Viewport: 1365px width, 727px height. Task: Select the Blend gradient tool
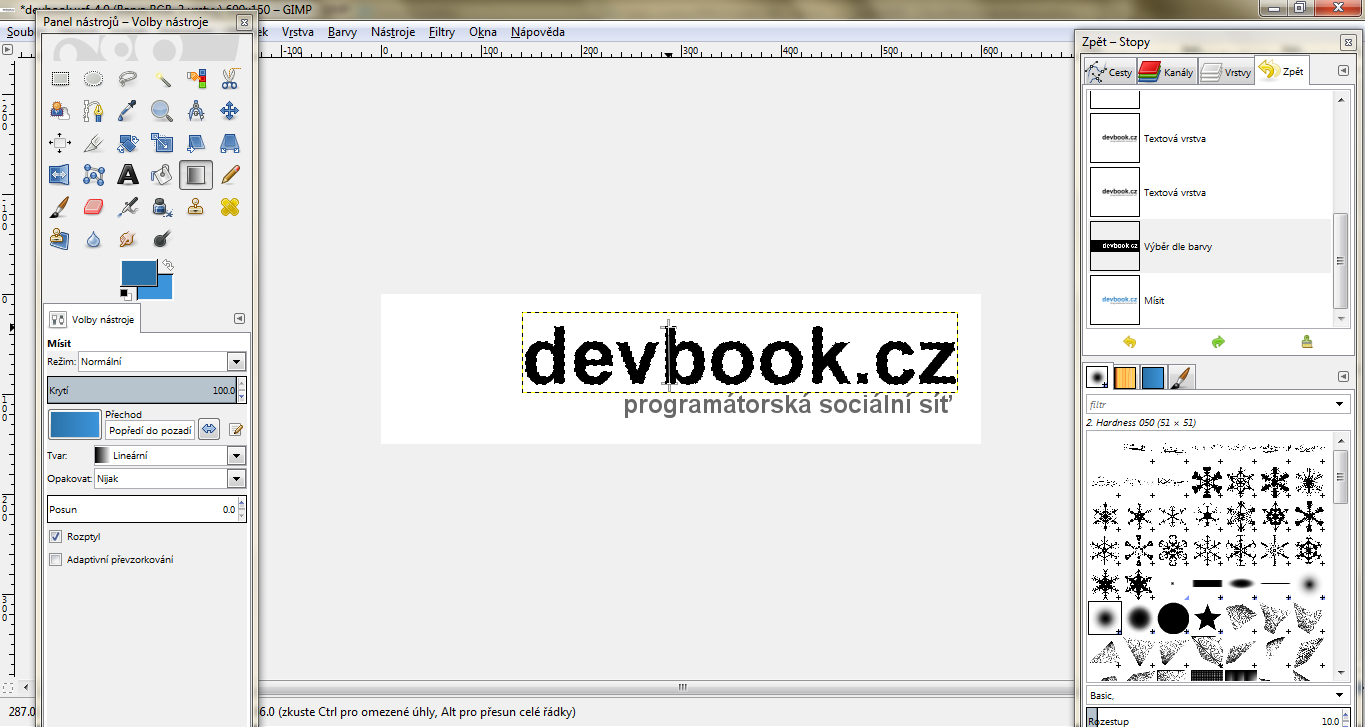point(196,175)
